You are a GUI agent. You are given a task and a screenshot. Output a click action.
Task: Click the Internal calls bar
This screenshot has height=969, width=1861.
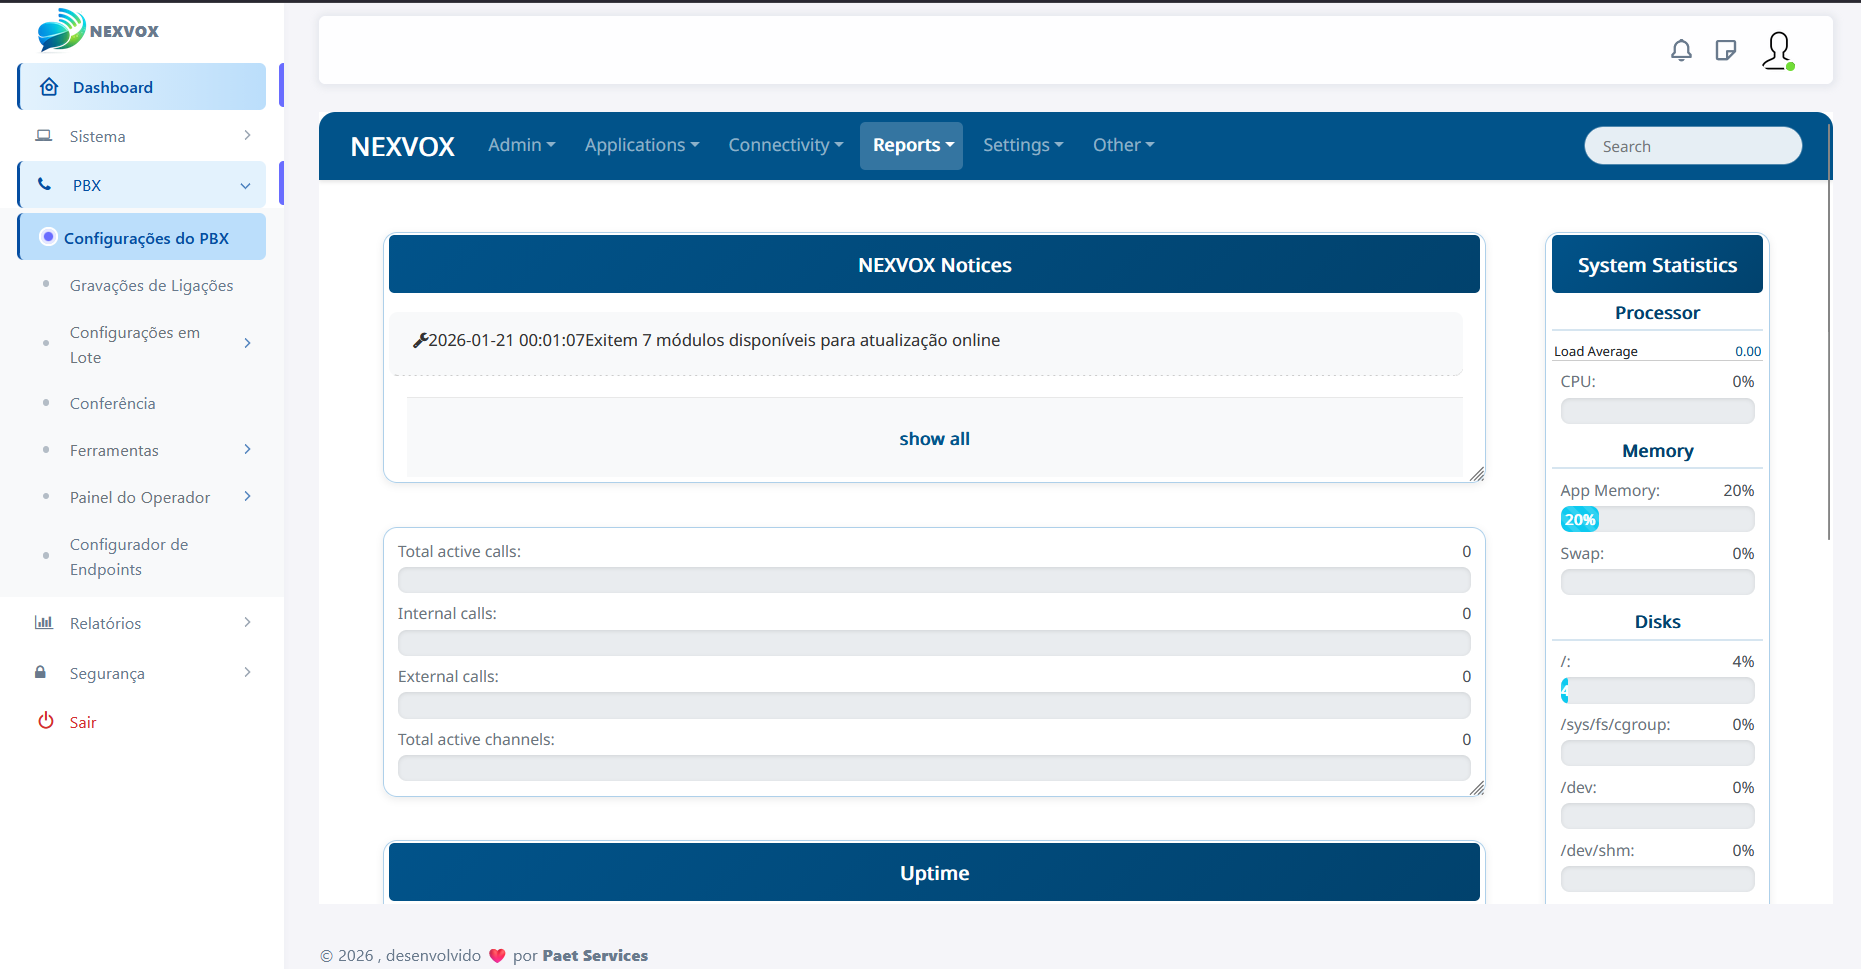(934, 643)
